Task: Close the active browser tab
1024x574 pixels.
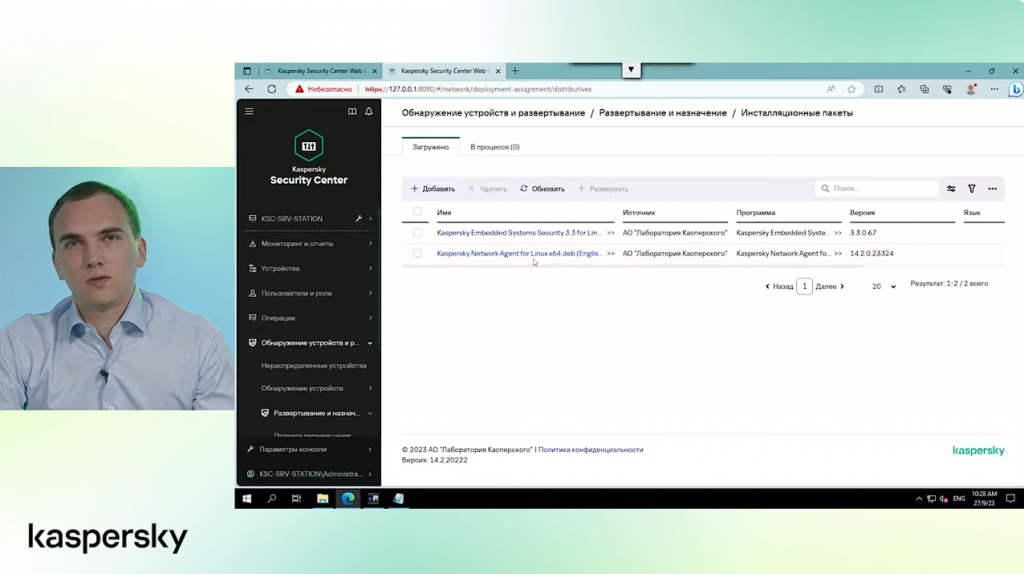Action: (498, 71)
